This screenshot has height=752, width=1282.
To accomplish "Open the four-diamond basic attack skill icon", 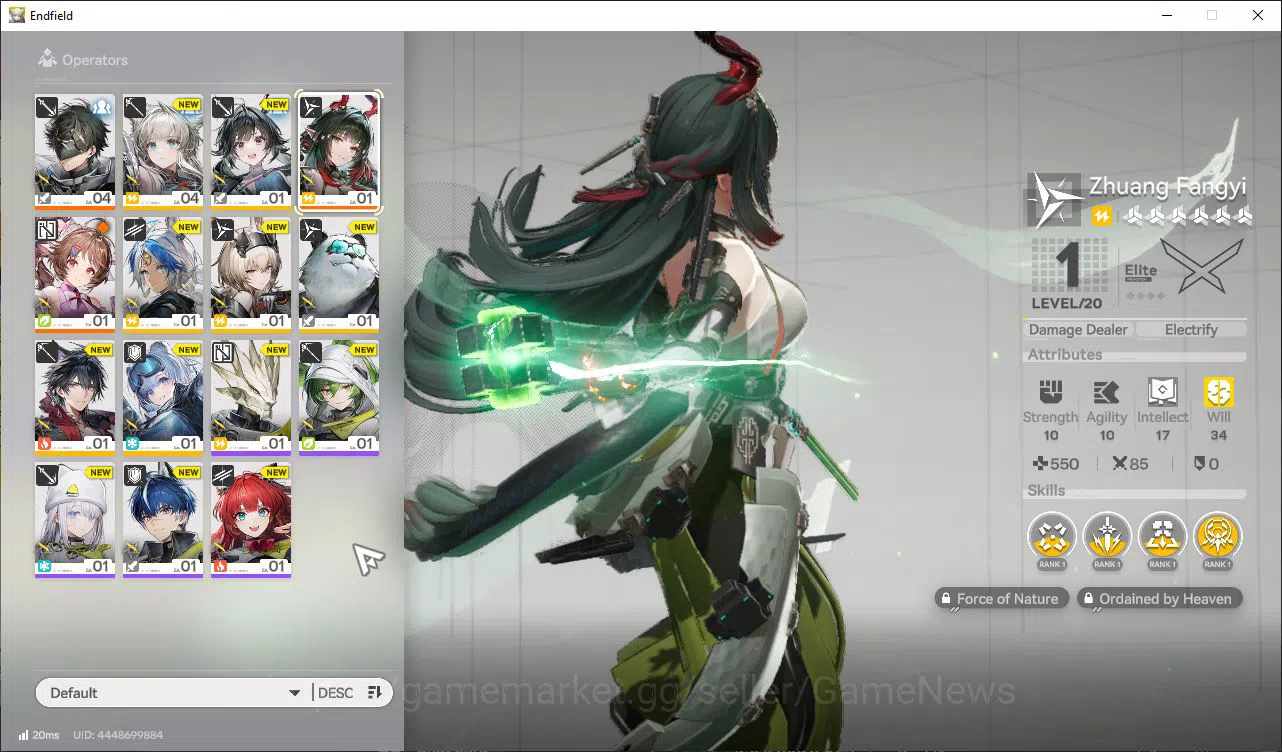I will point(1052,538).
